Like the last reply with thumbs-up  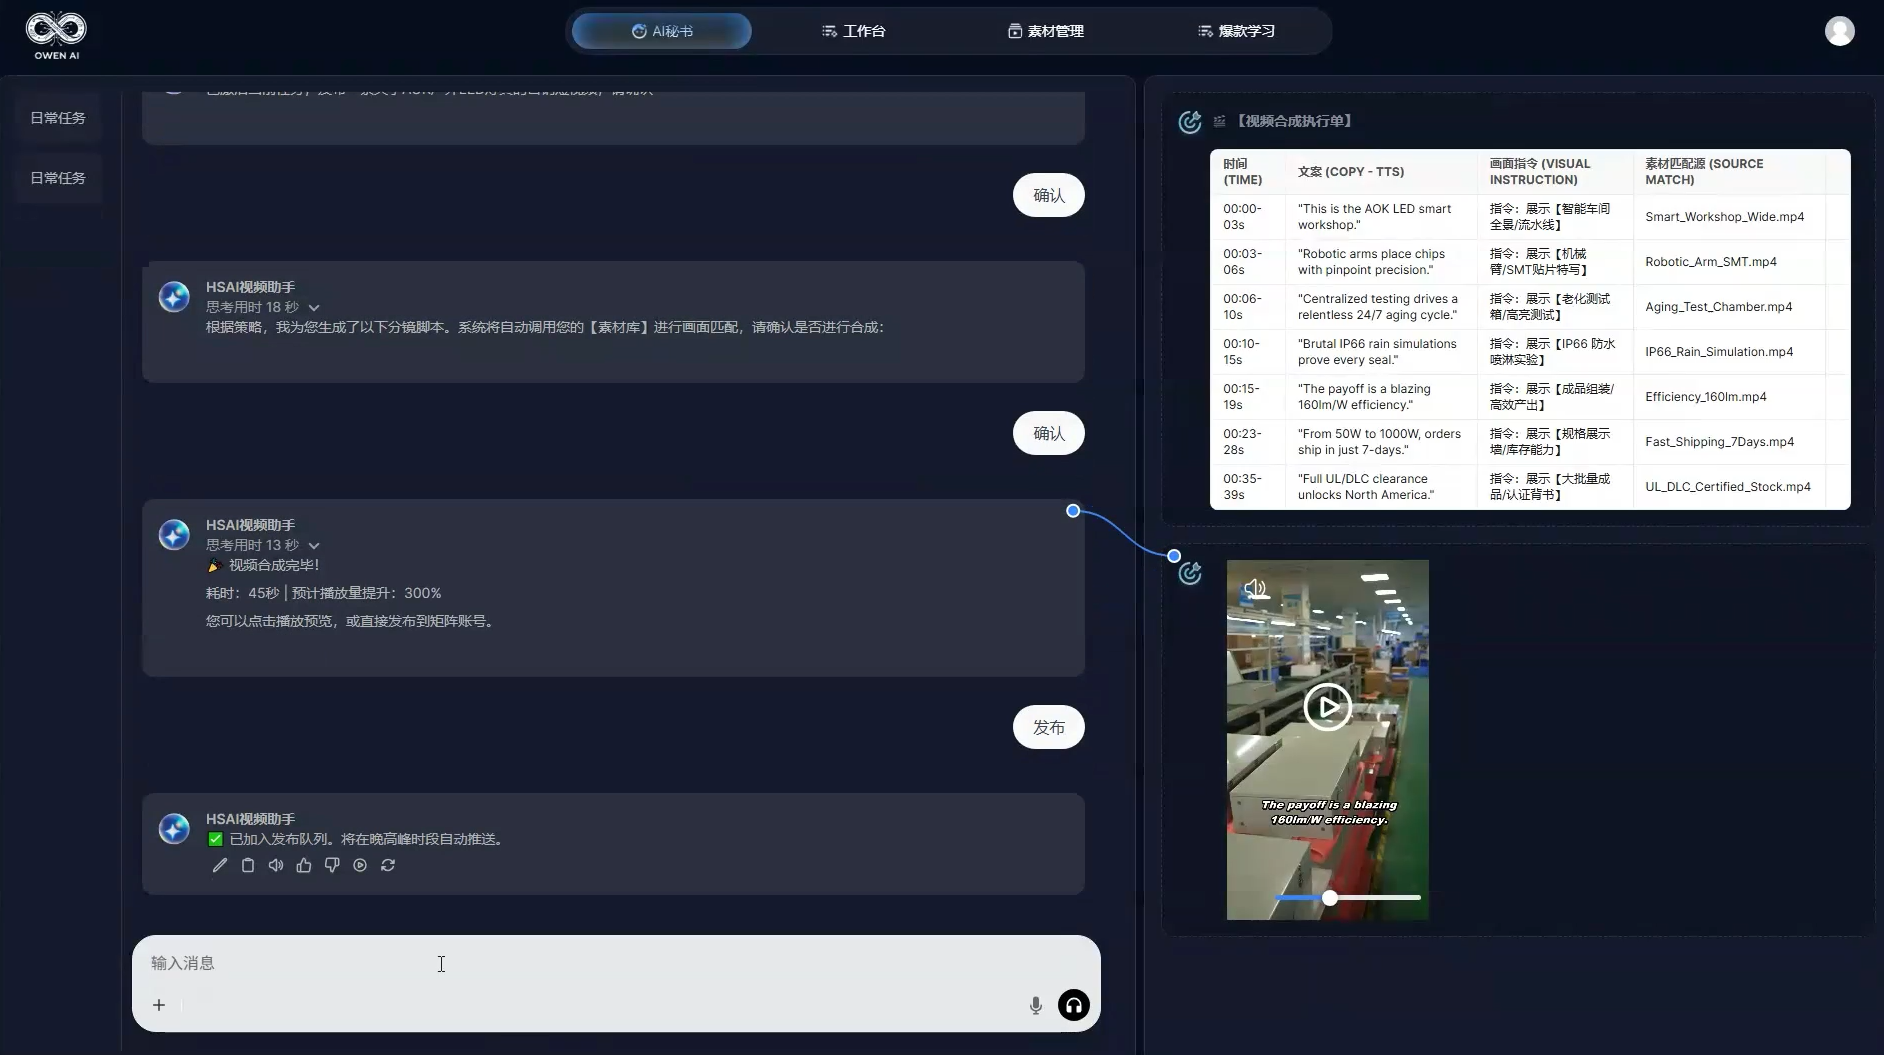coord(304,865)
